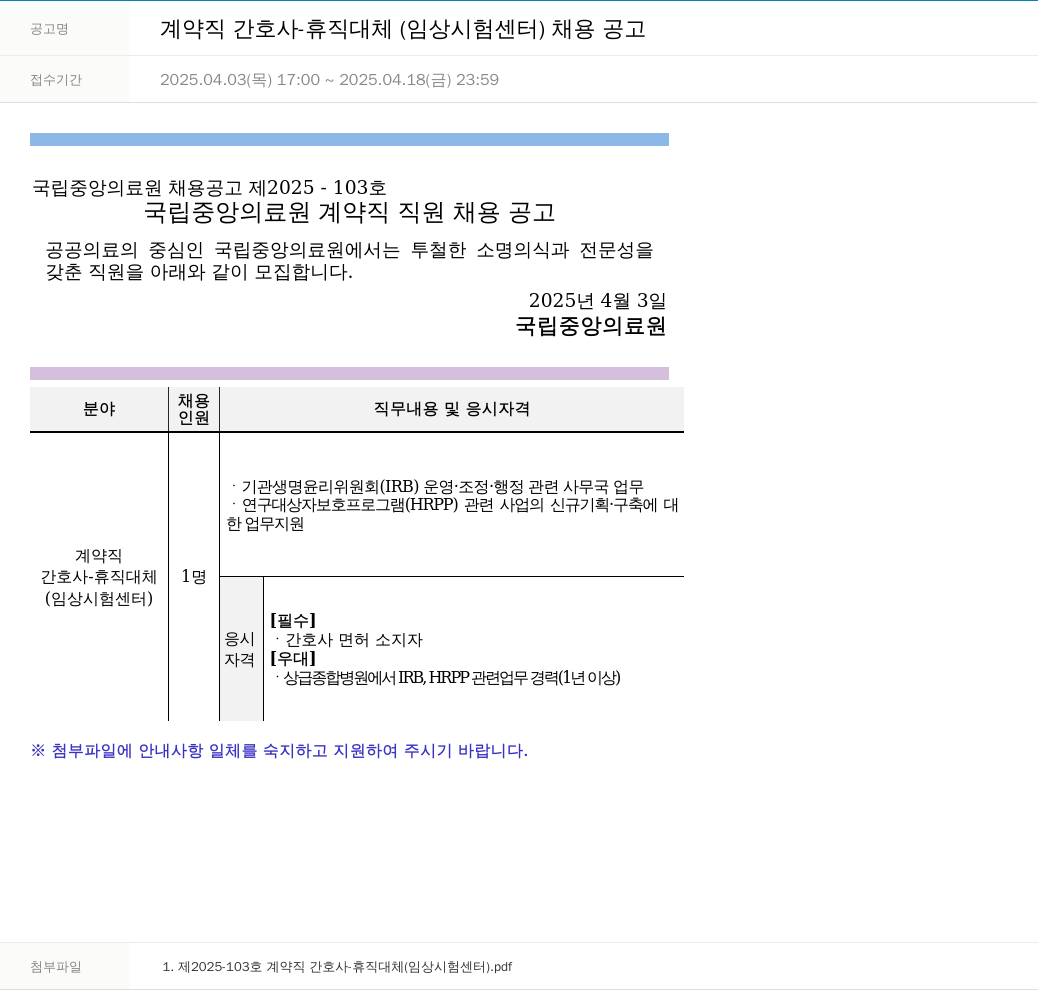1038x991 pixels.
Task: Click the 응시 자격 cell
Action: tap(240, 649)
